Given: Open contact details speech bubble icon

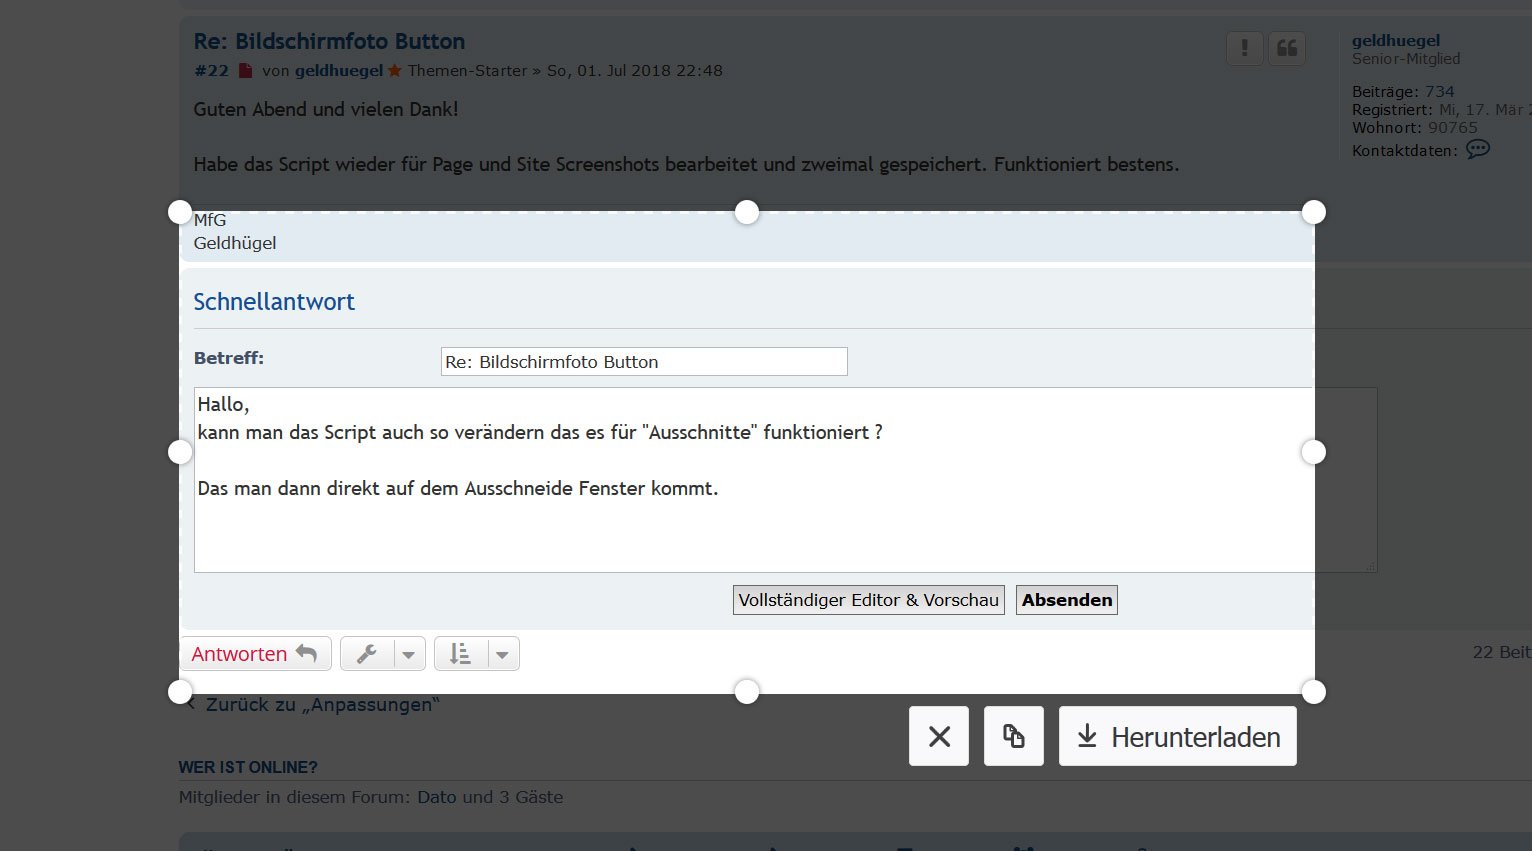Looking at the screenshot, I should point(1477,150).
